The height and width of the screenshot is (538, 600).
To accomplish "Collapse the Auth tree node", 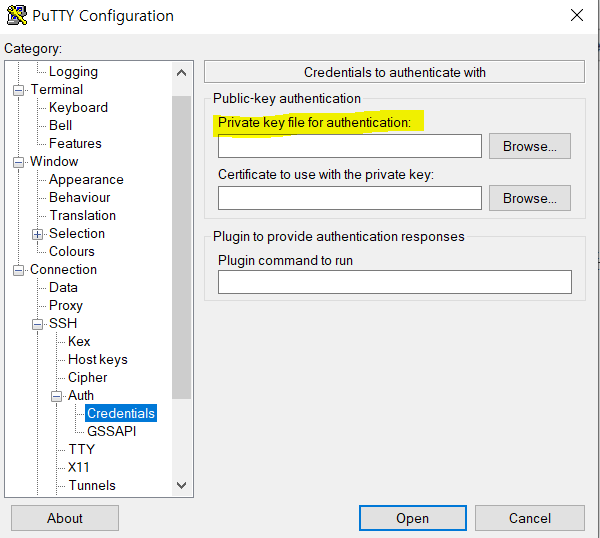I will 56,396.
